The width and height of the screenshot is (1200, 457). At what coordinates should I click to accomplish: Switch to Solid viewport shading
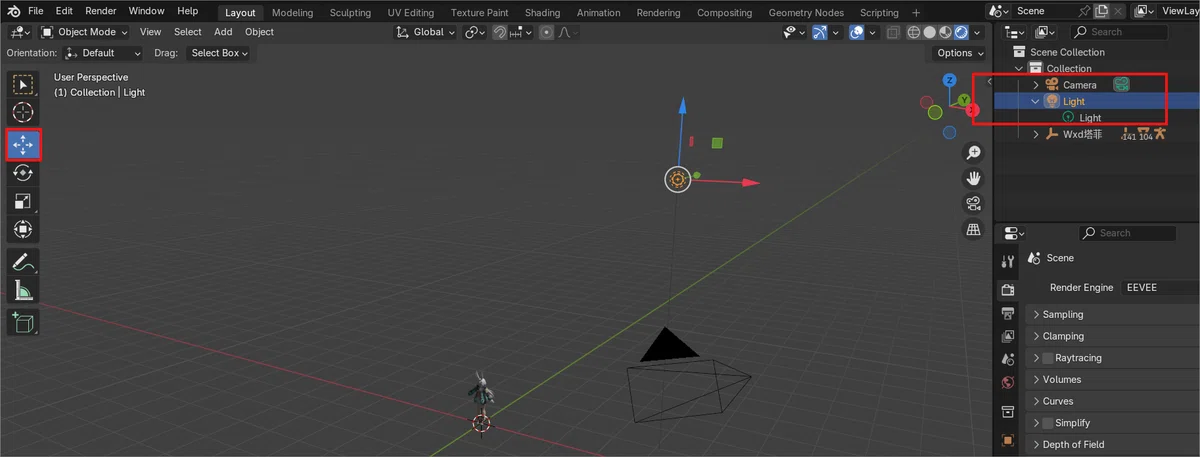(x=930, y=32)
